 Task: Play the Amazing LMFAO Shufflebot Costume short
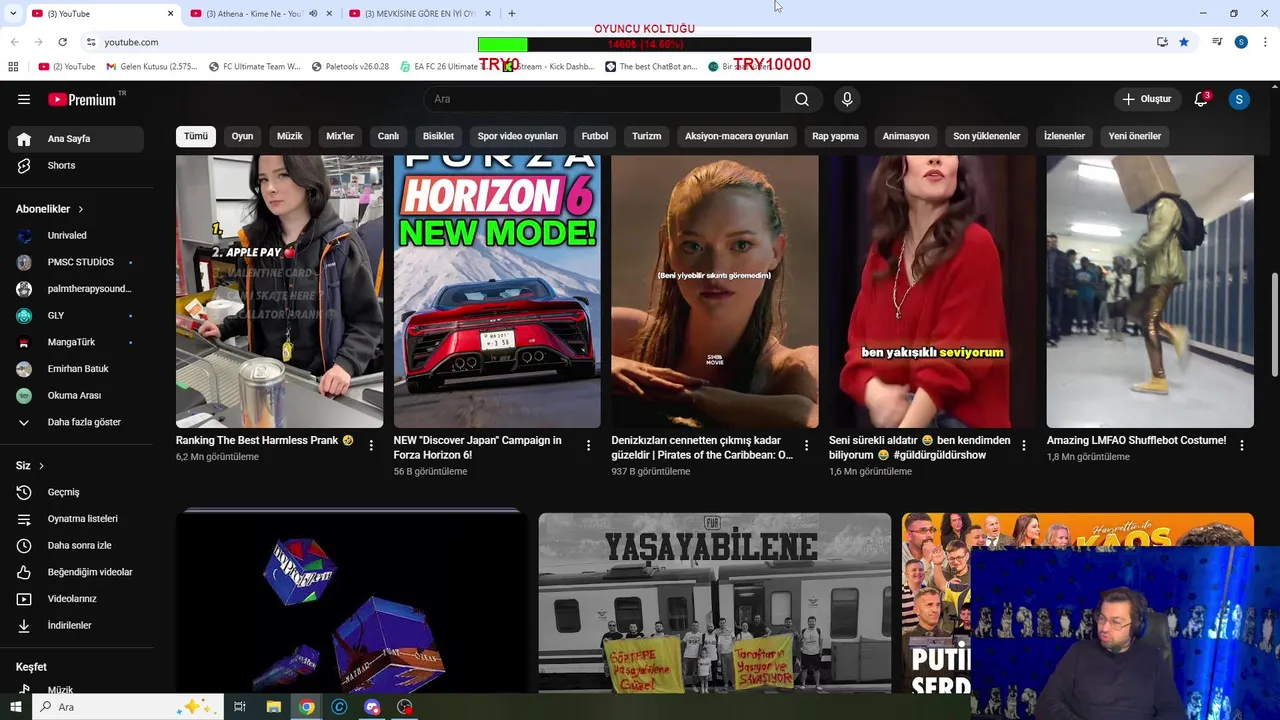[x=1150, y=291]
